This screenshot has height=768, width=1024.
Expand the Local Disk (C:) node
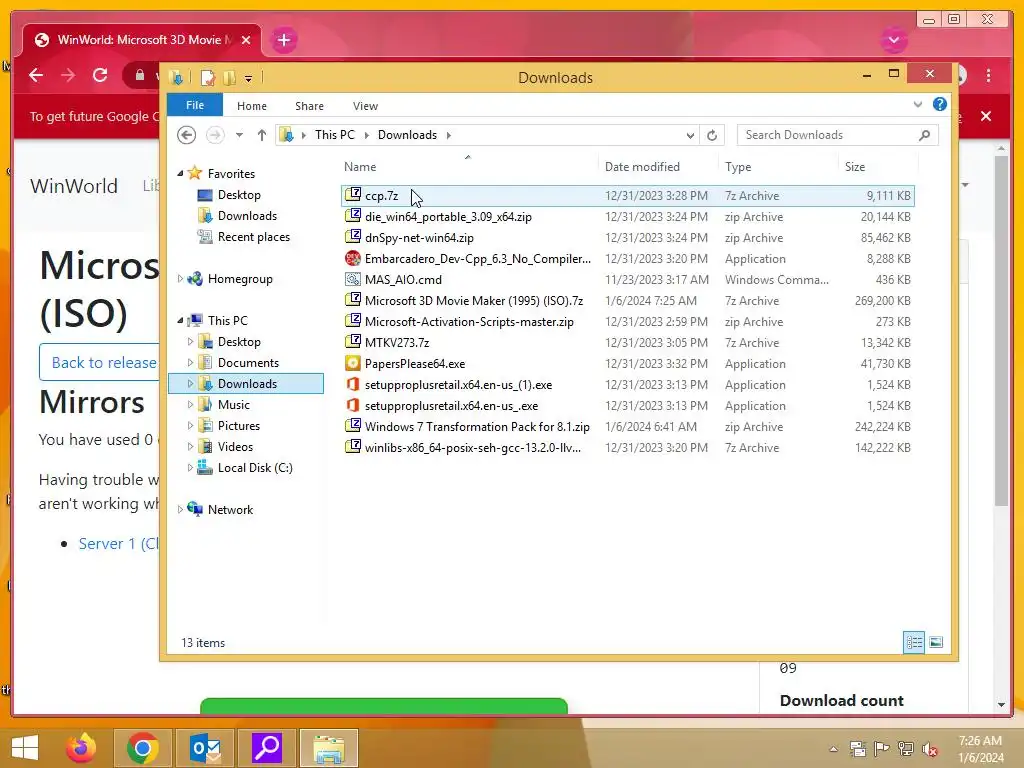pos(190,468)
